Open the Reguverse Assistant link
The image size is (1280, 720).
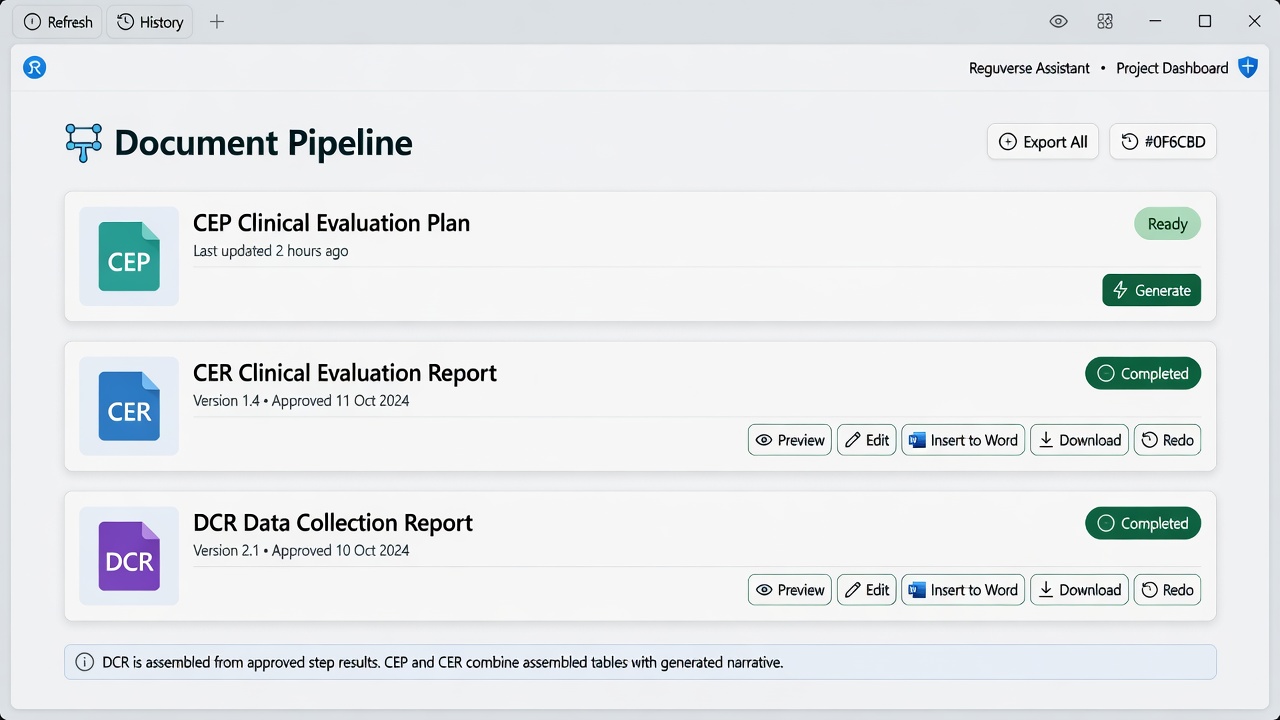[1029, 68]
